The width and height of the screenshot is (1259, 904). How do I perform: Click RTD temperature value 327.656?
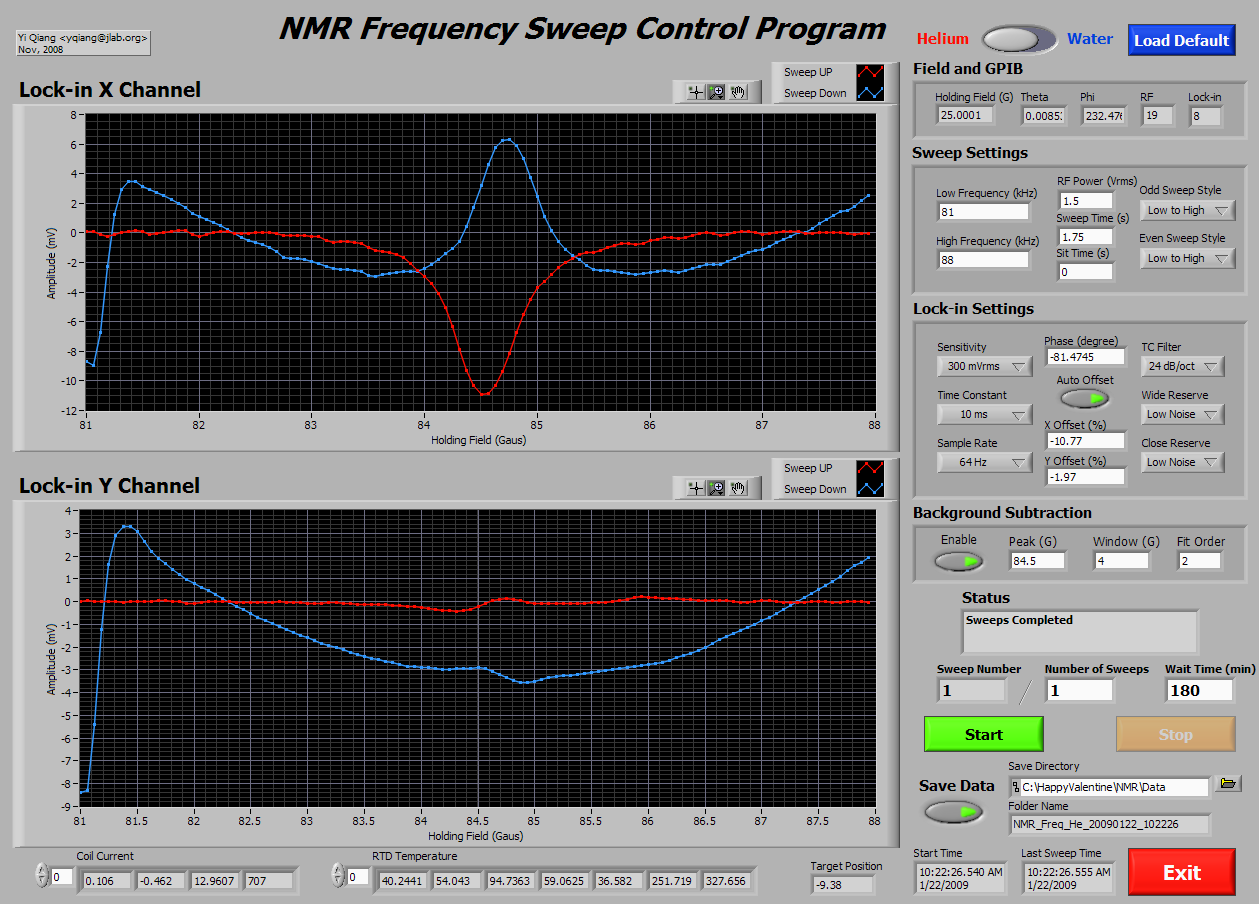725,881
